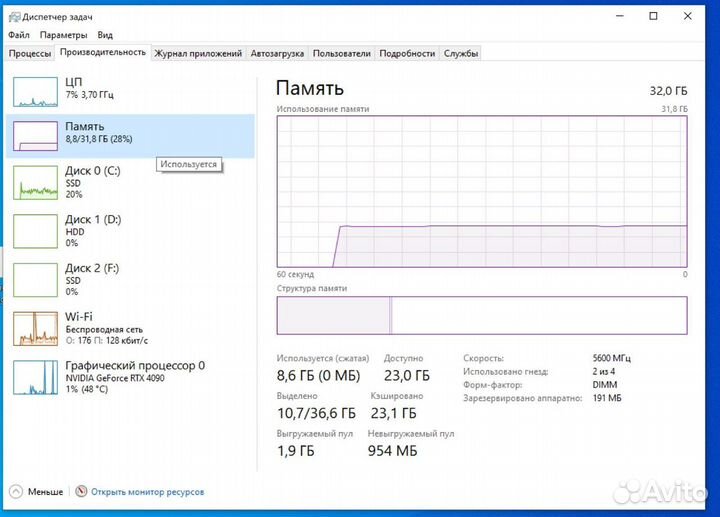Click the Диск 2 (F:) activity thumbnail
Screen dimensions: 720x517
(35, 280)
